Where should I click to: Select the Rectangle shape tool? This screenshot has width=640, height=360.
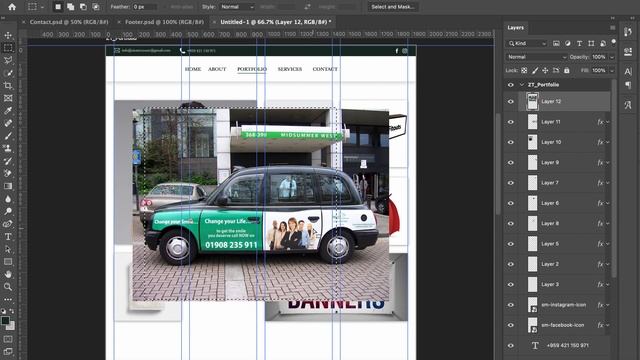click(x=8, y=262)
